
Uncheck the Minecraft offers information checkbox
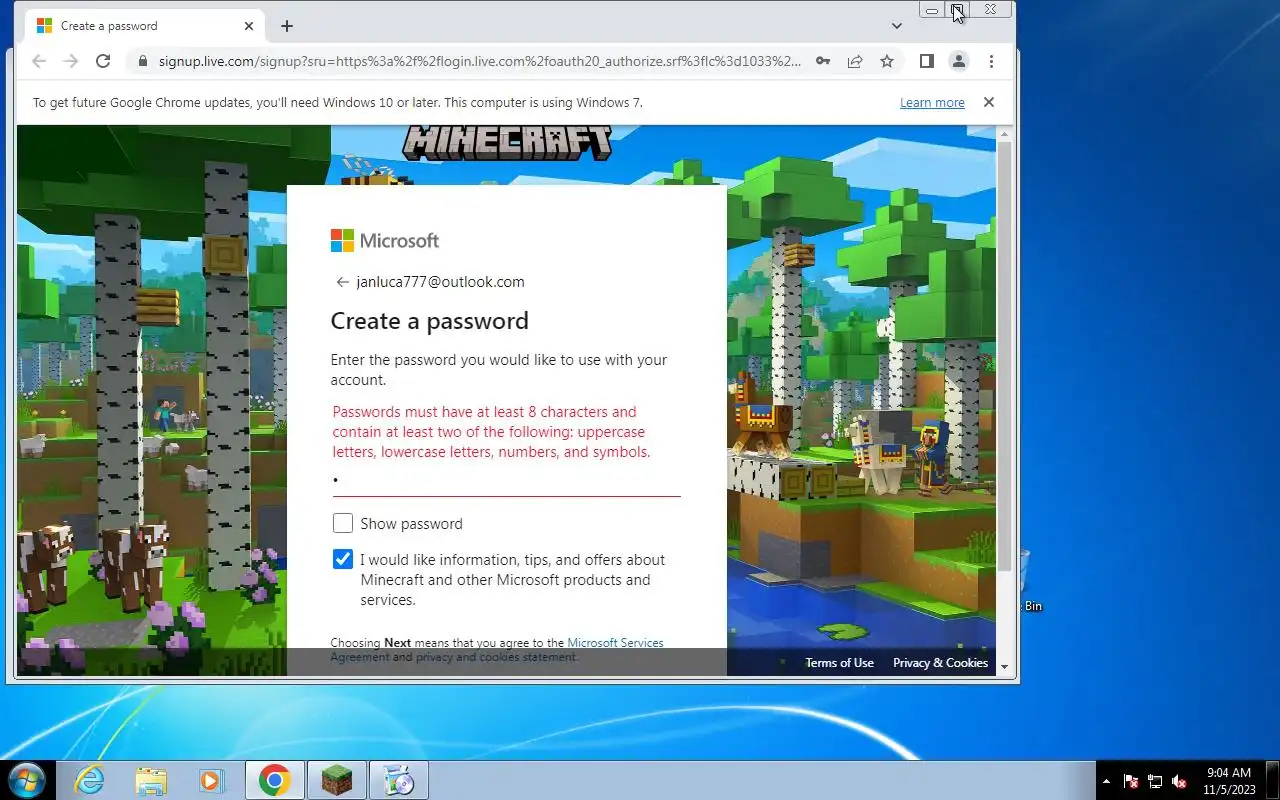pyautogui.click(x=343, y=559)
